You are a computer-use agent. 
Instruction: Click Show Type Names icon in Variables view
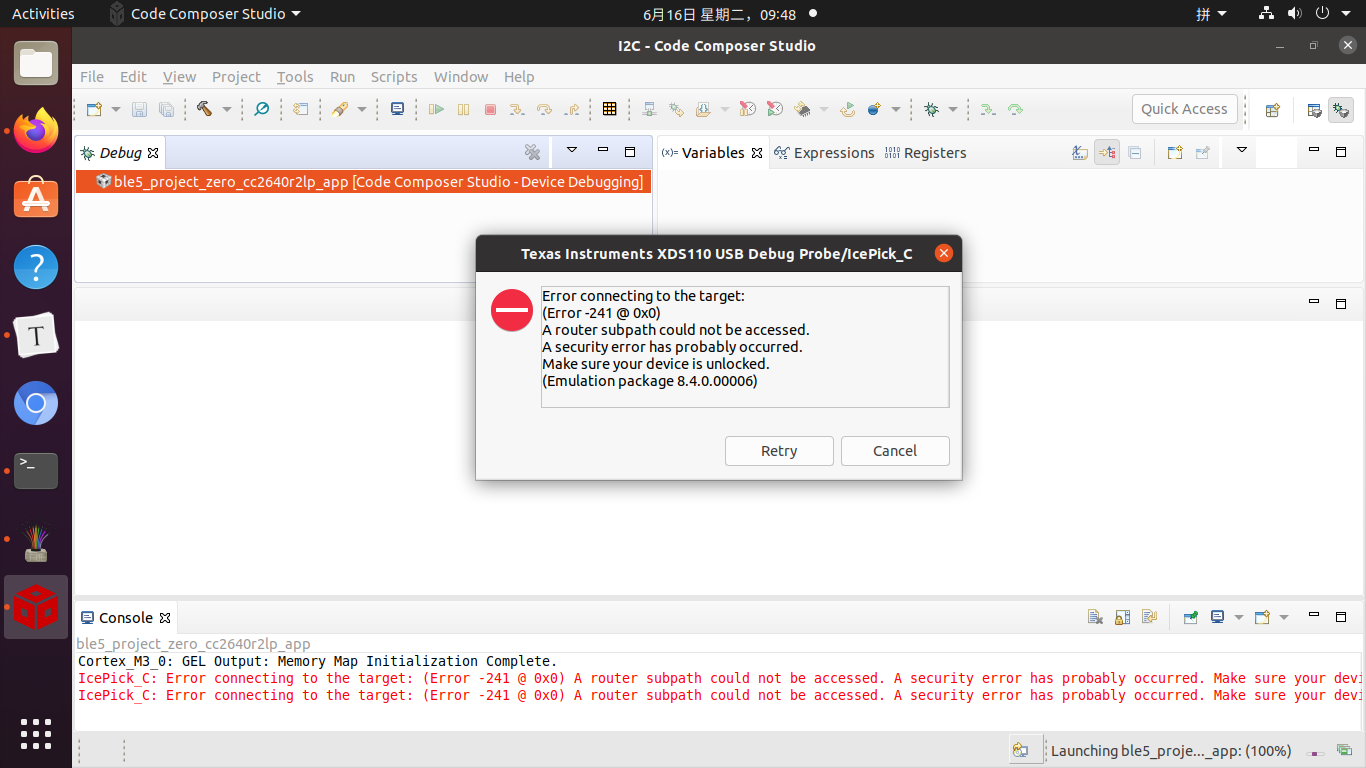[x=1079, y=153]
